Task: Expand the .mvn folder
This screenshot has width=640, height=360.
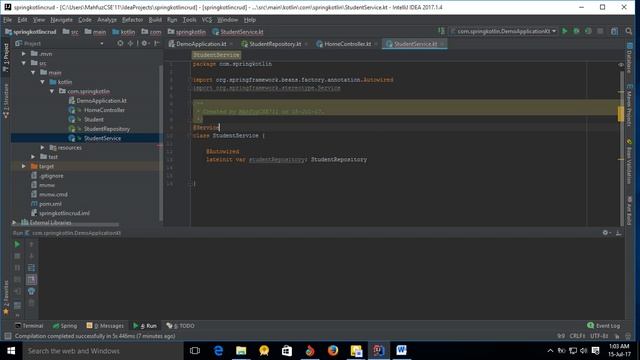Action: [24, 53]
